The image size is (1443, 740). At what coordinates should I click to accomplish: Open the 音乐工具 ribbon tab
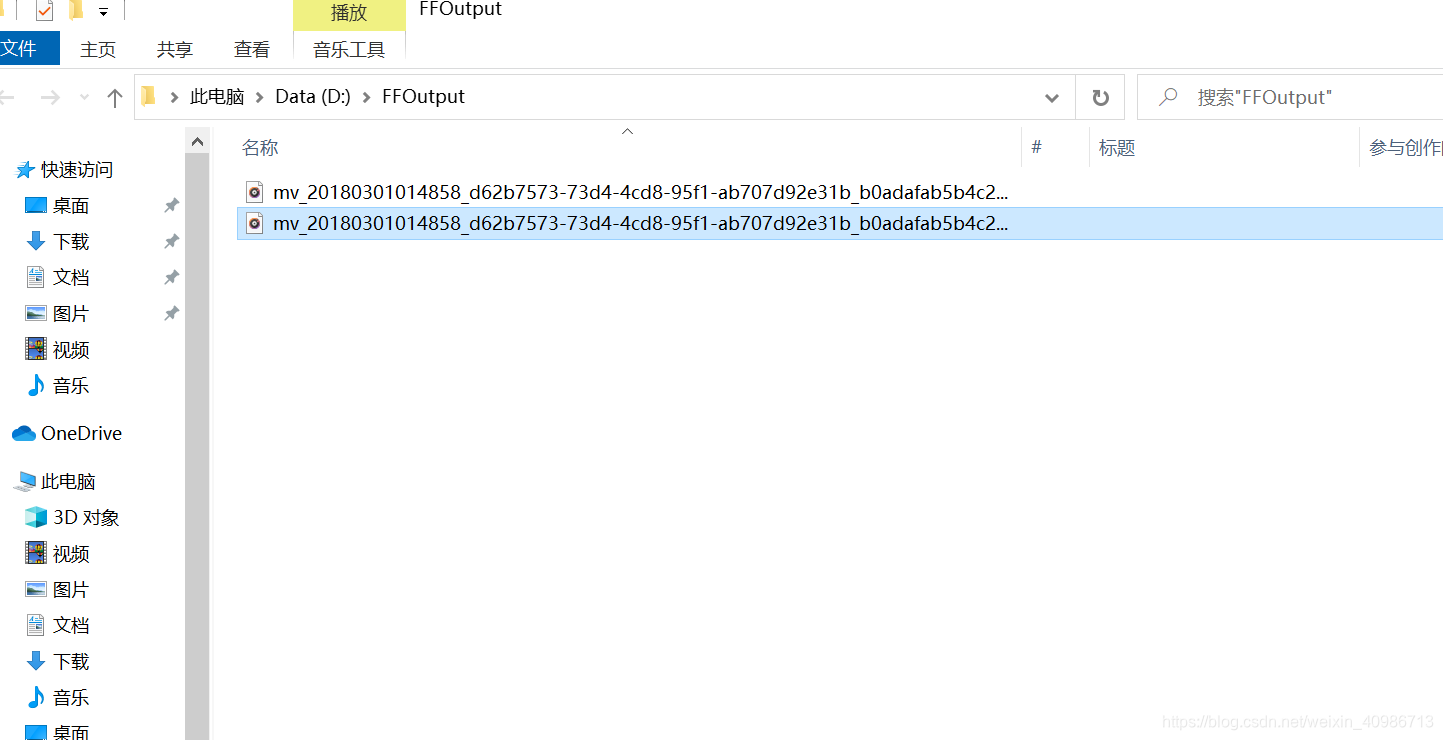click(349, 49)
